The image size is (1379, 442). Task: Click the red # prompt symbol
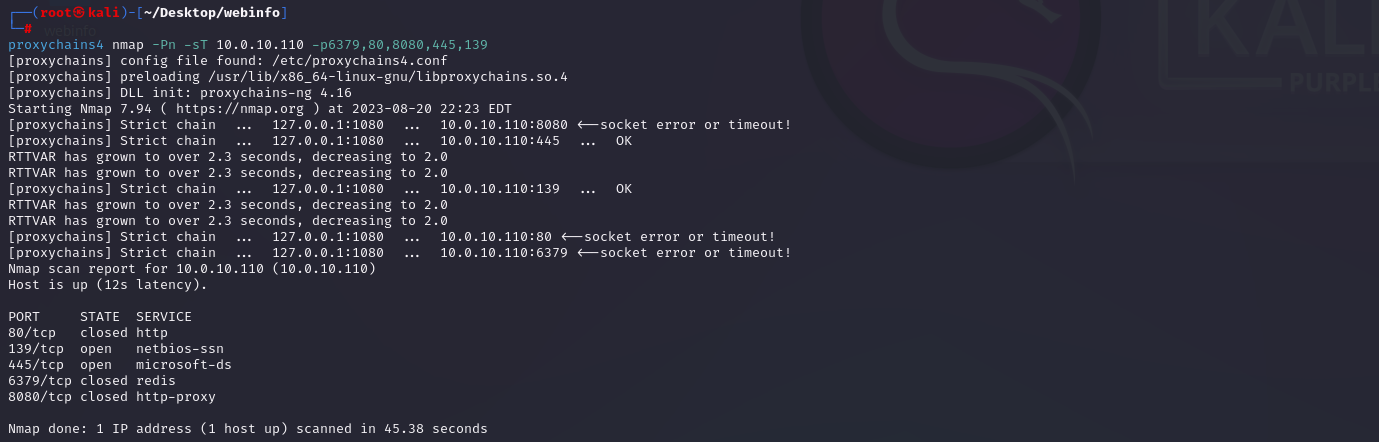point(28,29)
